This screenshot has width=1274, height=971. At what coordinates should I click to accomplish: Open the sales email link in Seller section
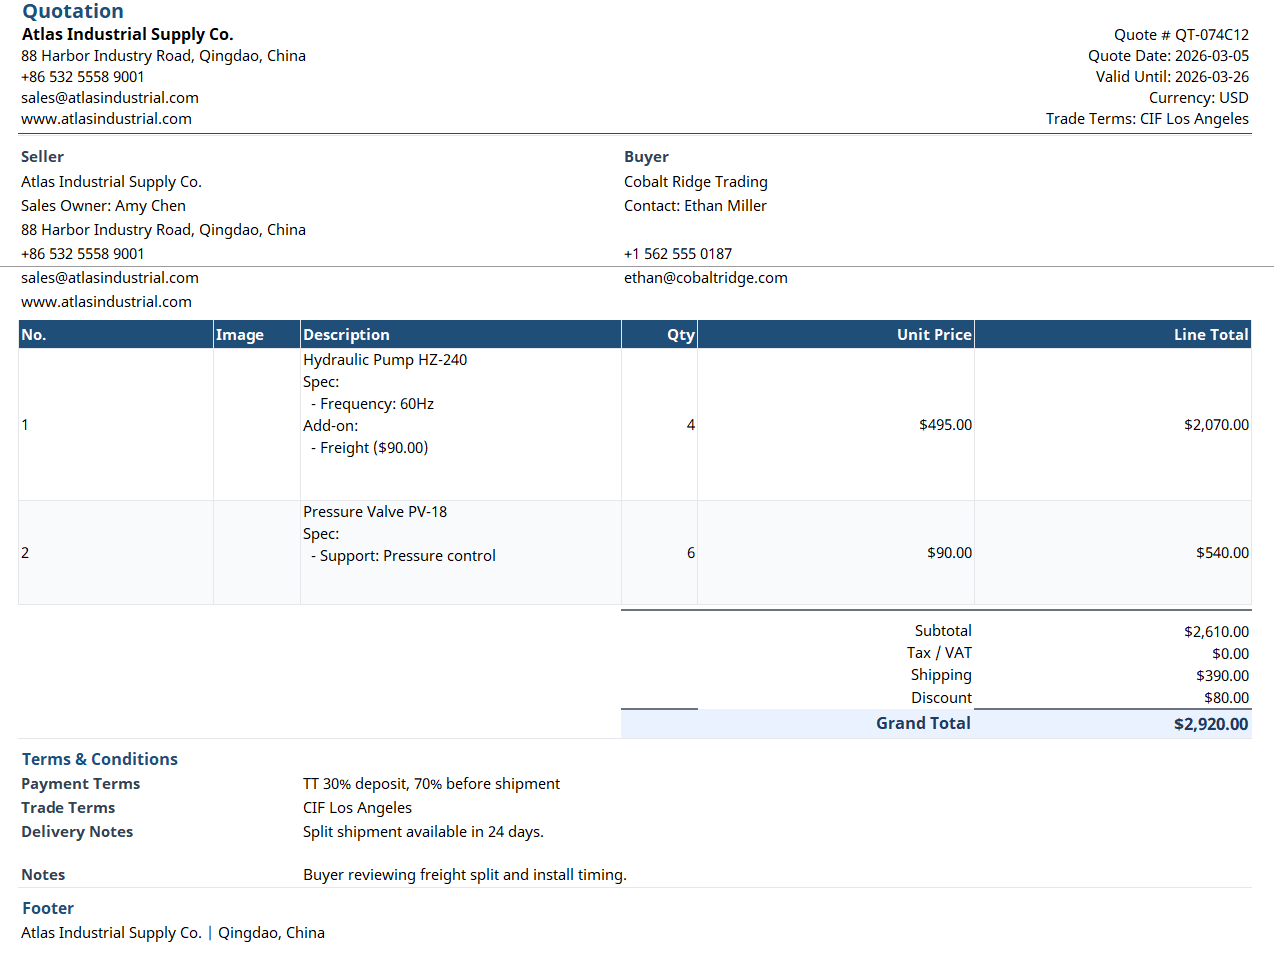pyautogui.click(x=109, y=278)
